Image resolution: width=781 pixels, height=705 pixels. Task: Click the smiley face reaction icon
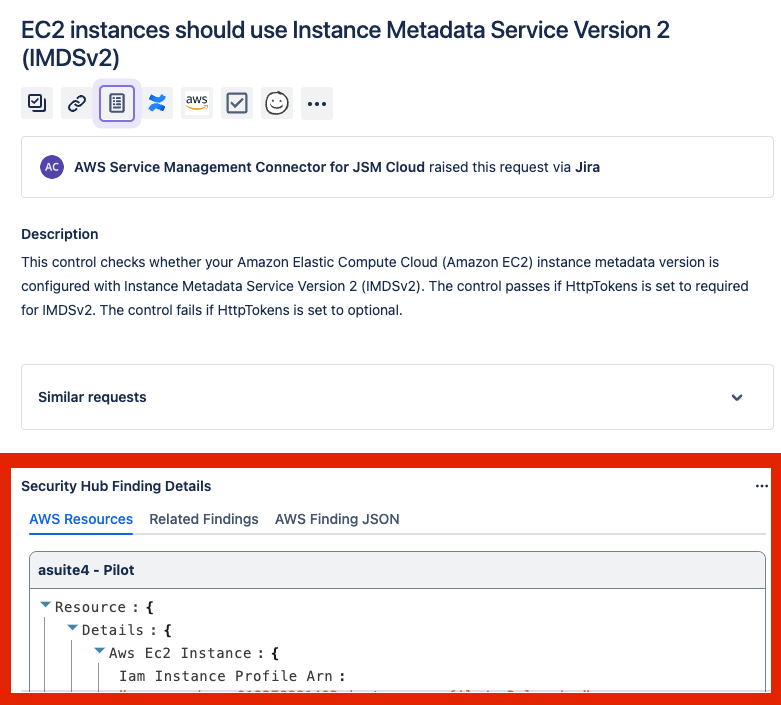[277, 103]
